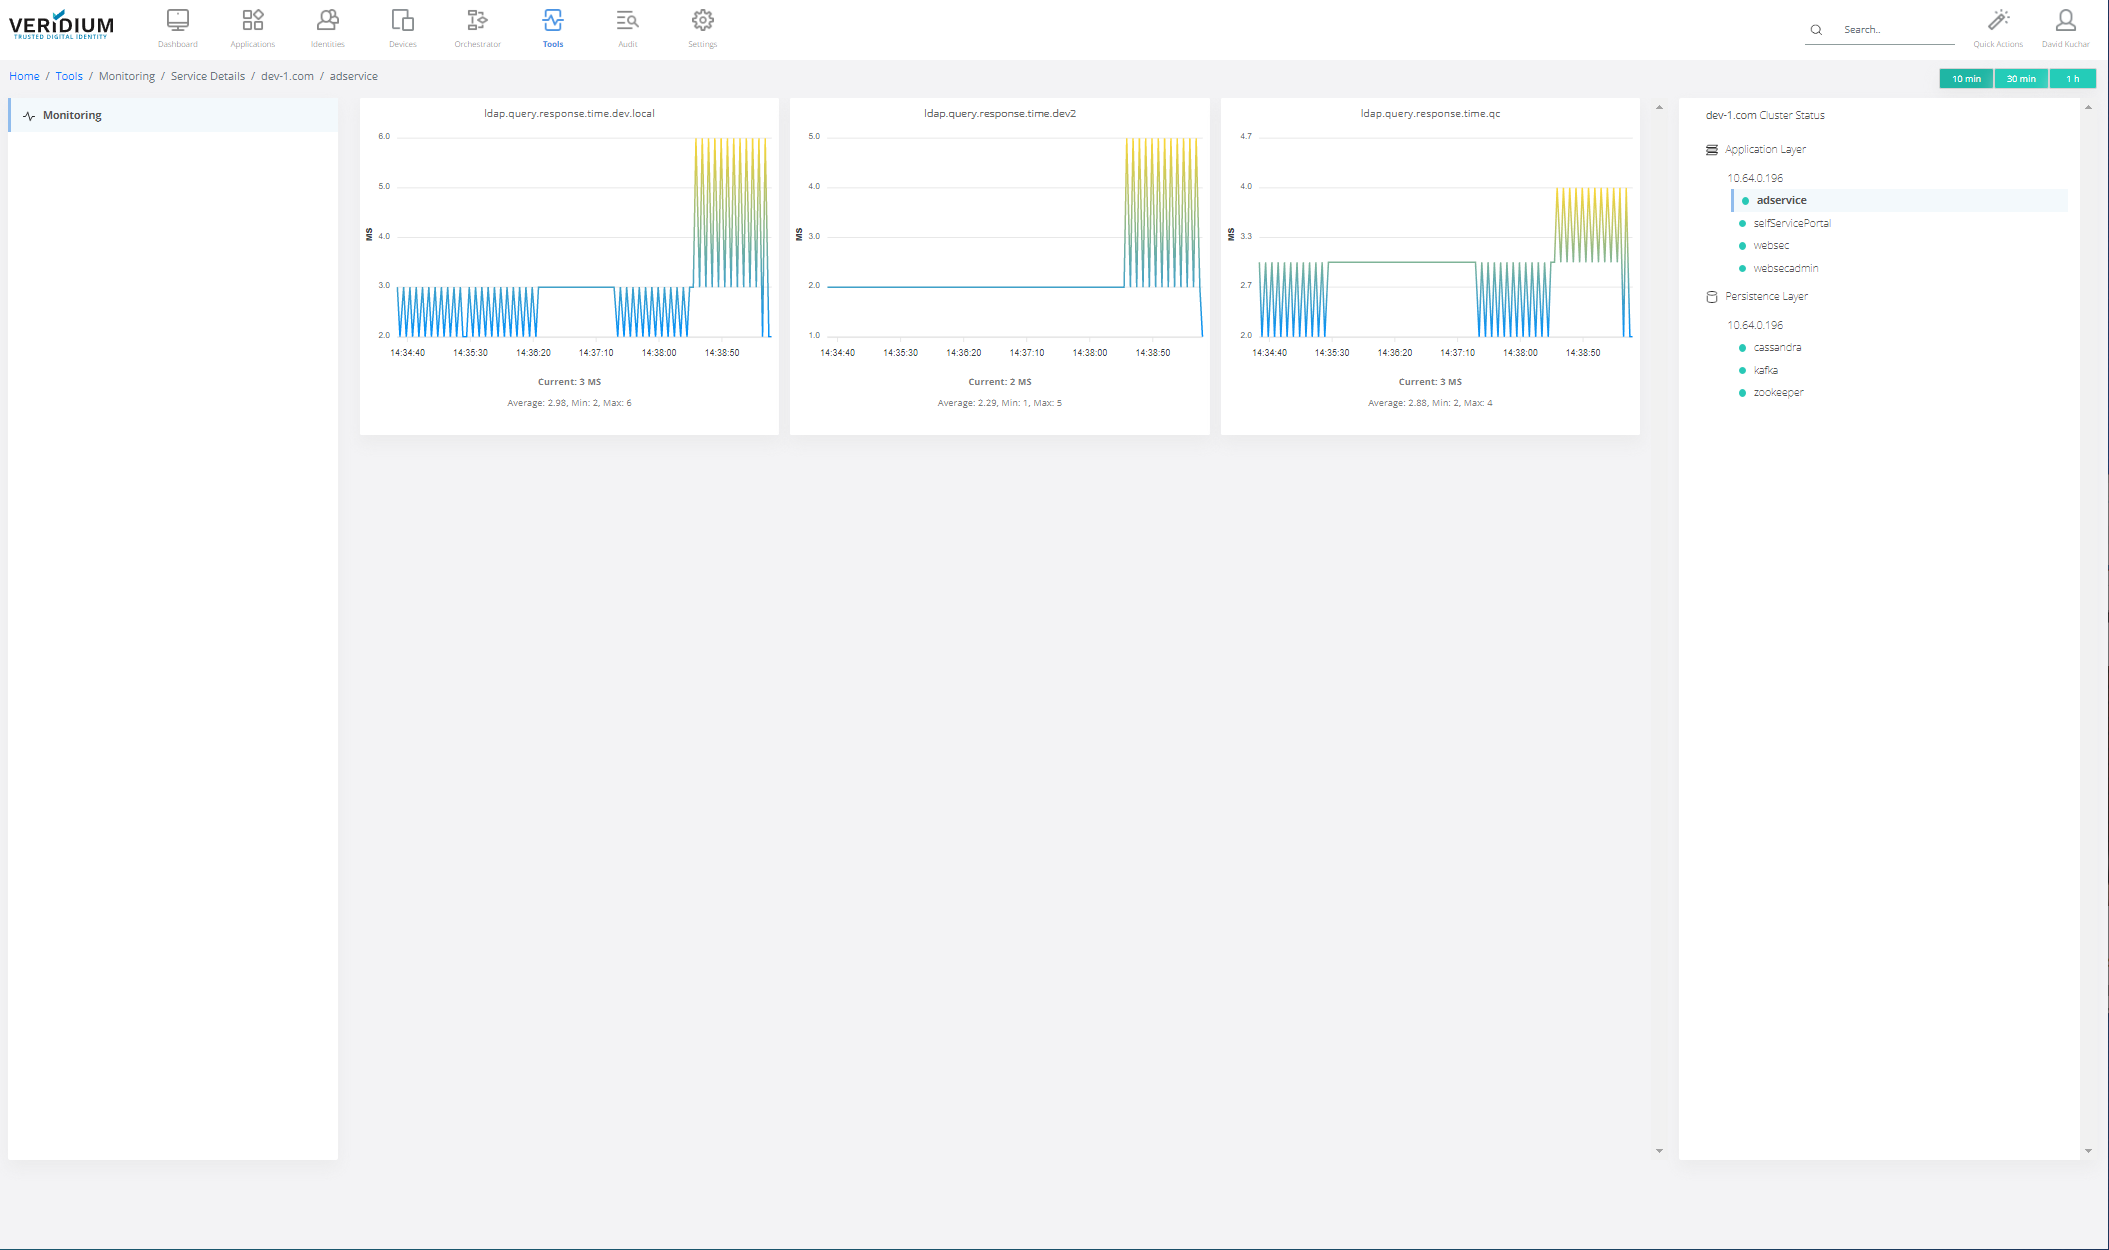This screenshot has width=2109, height=1250.
Task: Click the Devices icon in navbar
Action: coord(402,22)
